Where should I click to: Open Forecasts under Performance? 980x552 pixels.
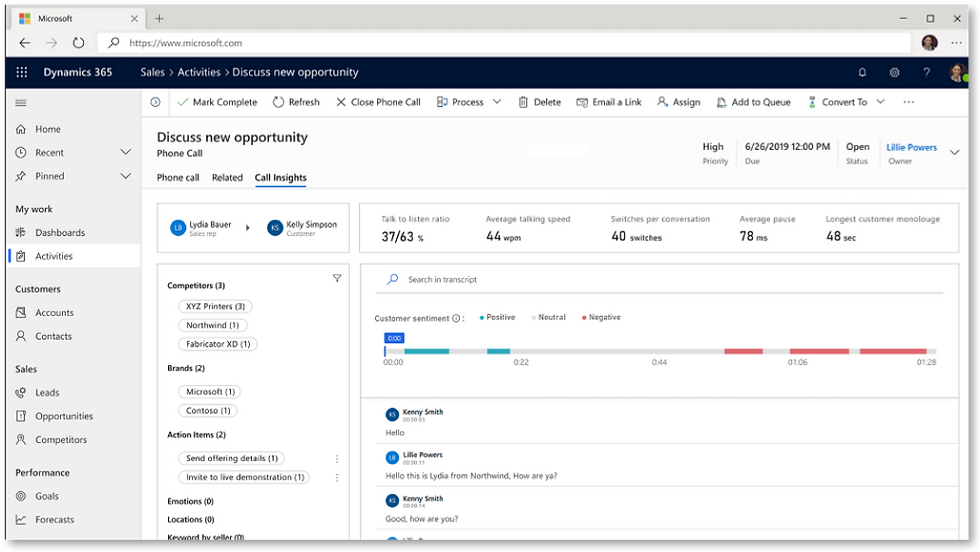tap(54, 519)
